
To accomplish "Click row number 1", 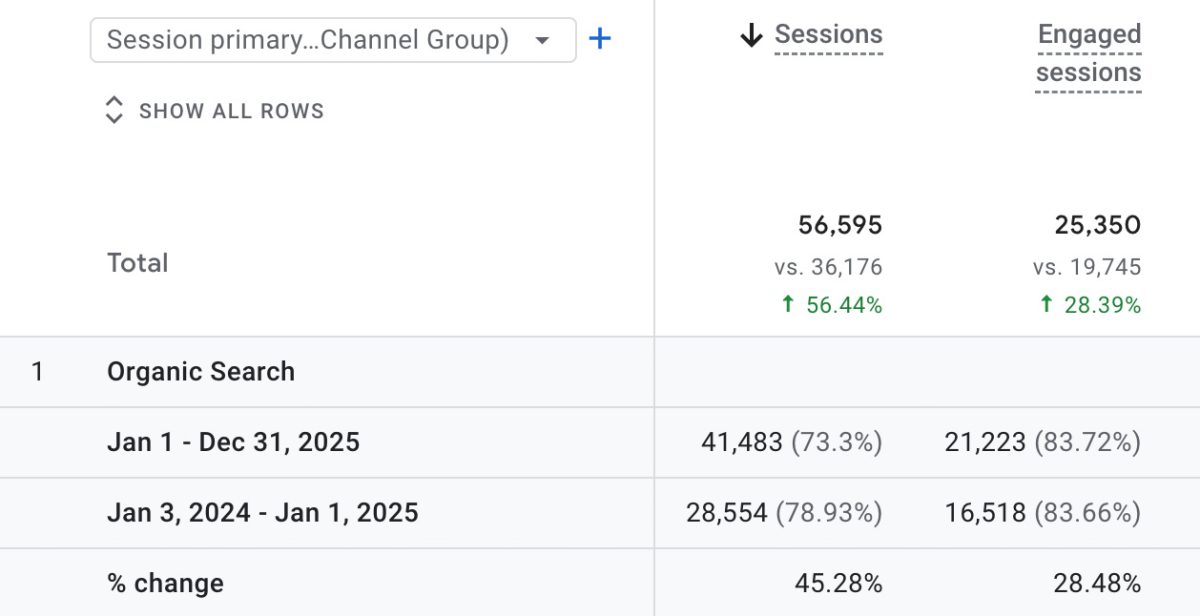I will pos(37,372).
